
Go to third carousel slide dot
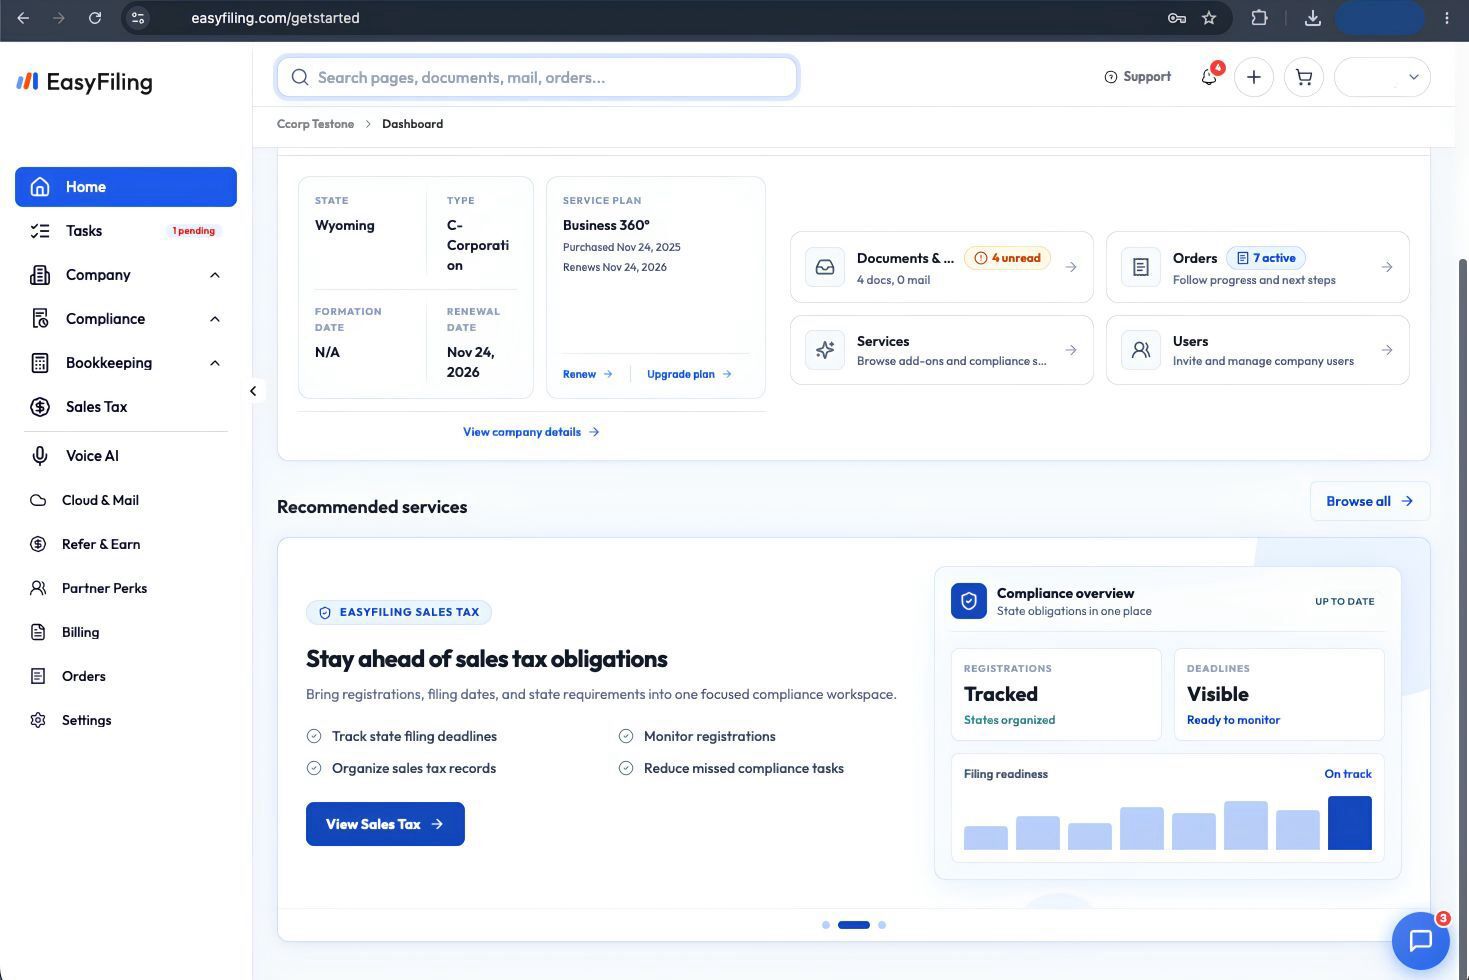(882, 925)
